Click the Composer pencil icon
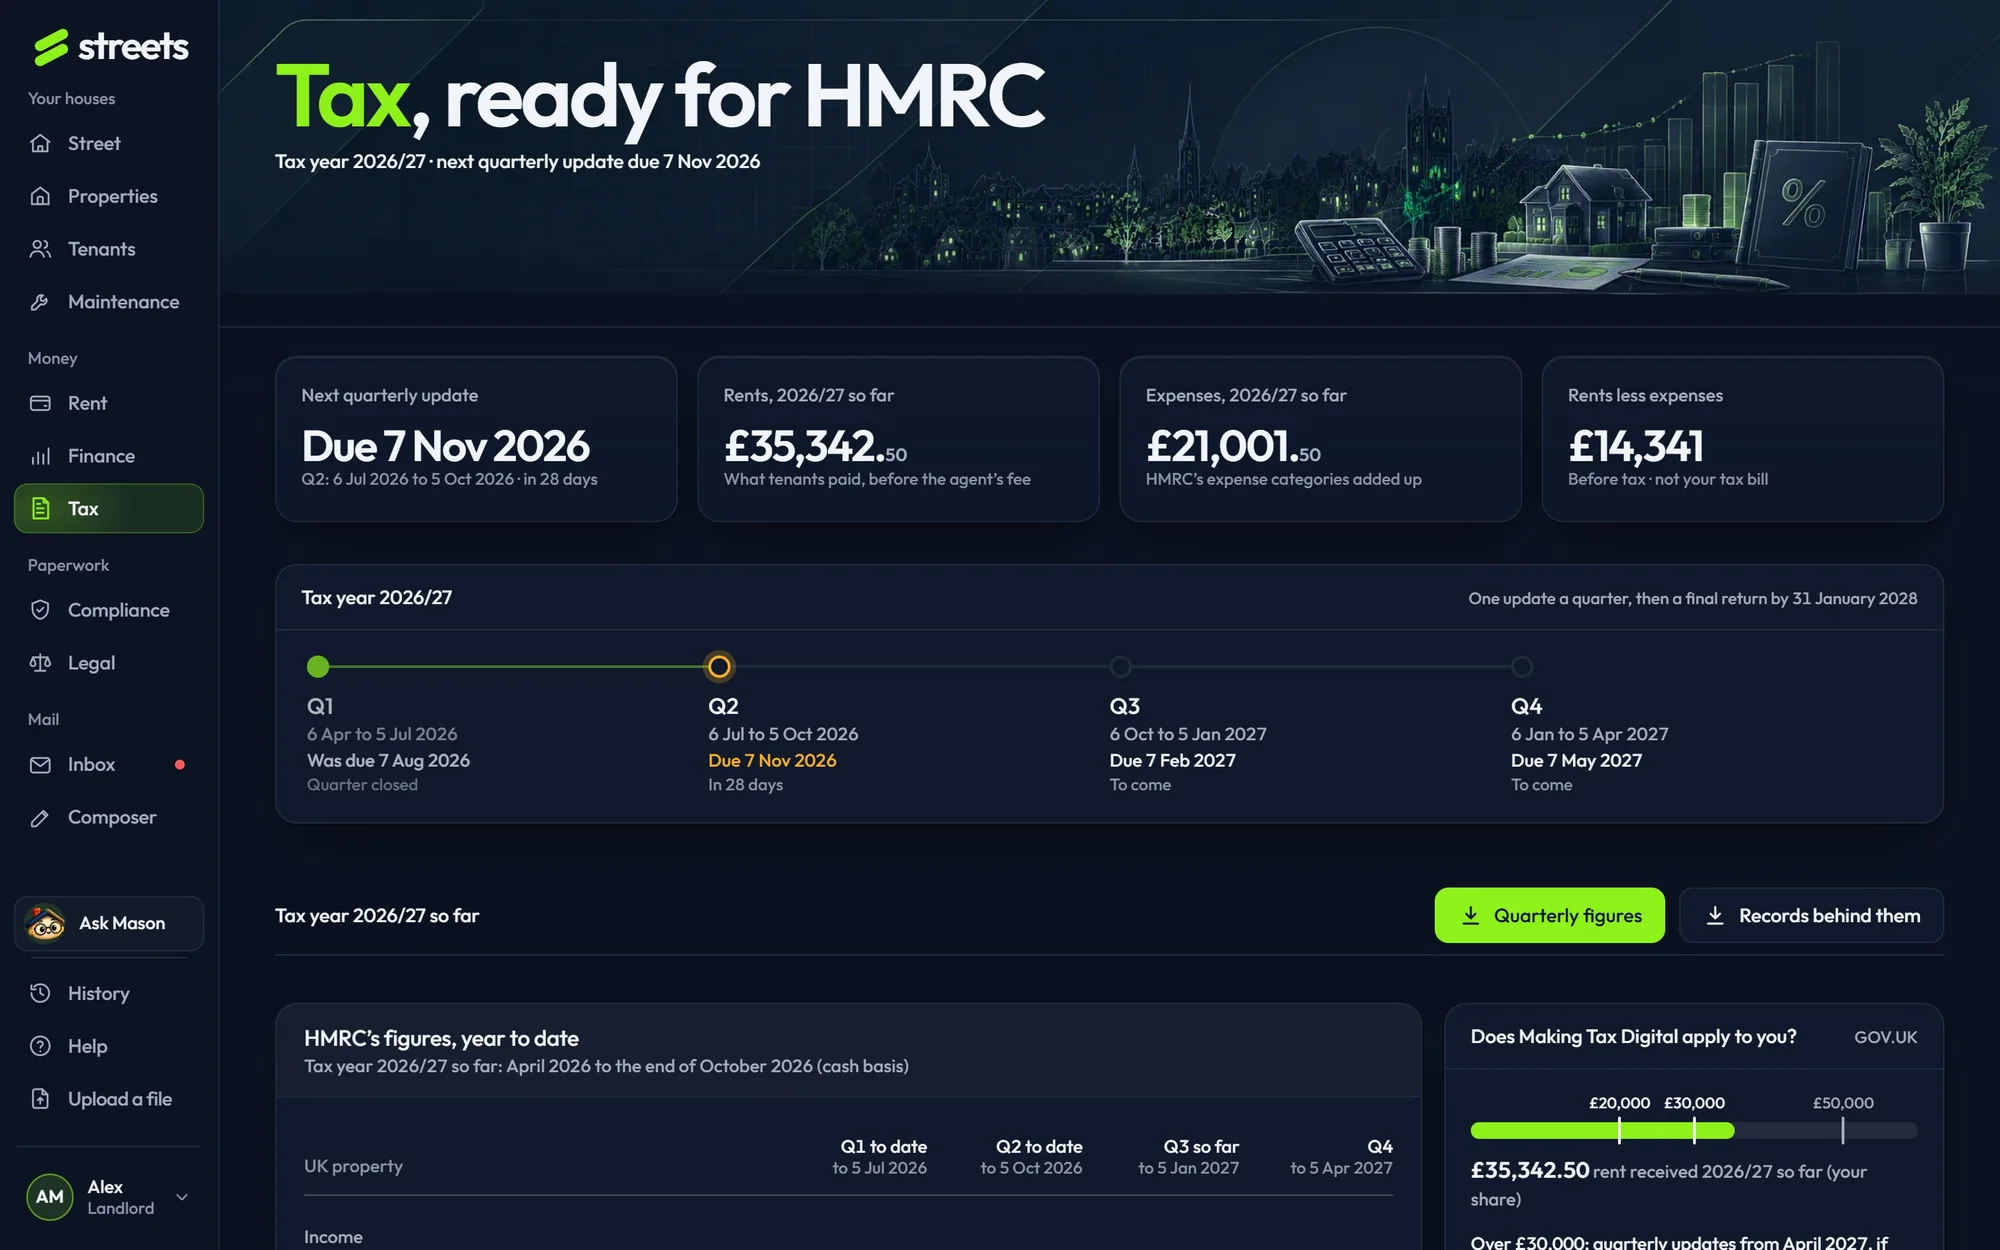 point(40,818)
